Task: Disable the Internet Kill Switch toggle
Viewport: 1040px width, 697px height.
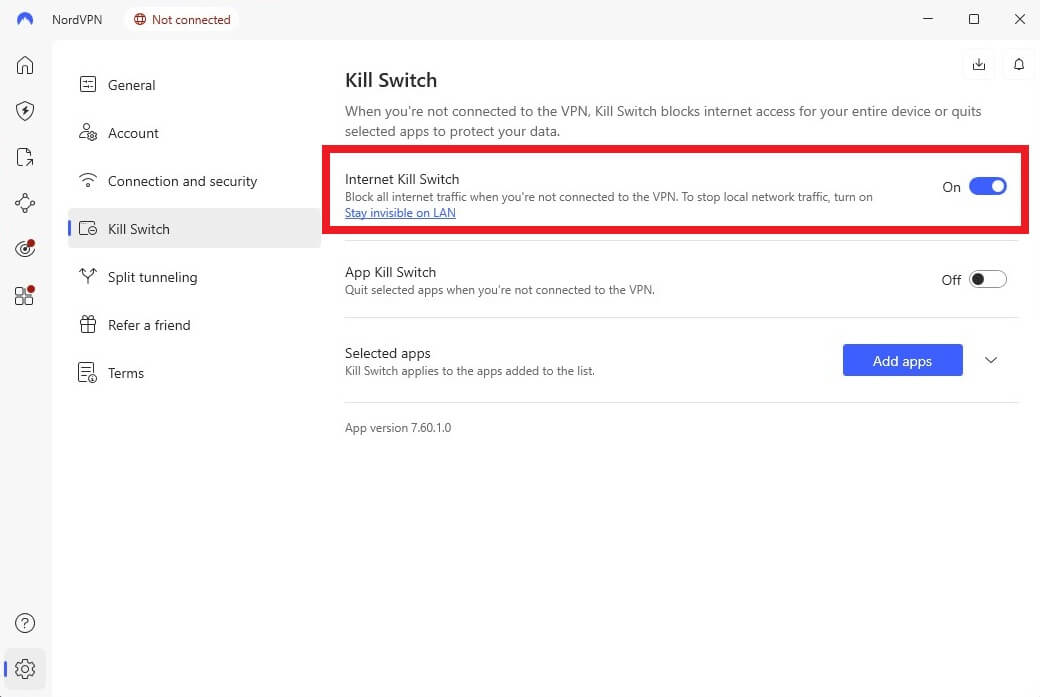Action: [987, 186]
